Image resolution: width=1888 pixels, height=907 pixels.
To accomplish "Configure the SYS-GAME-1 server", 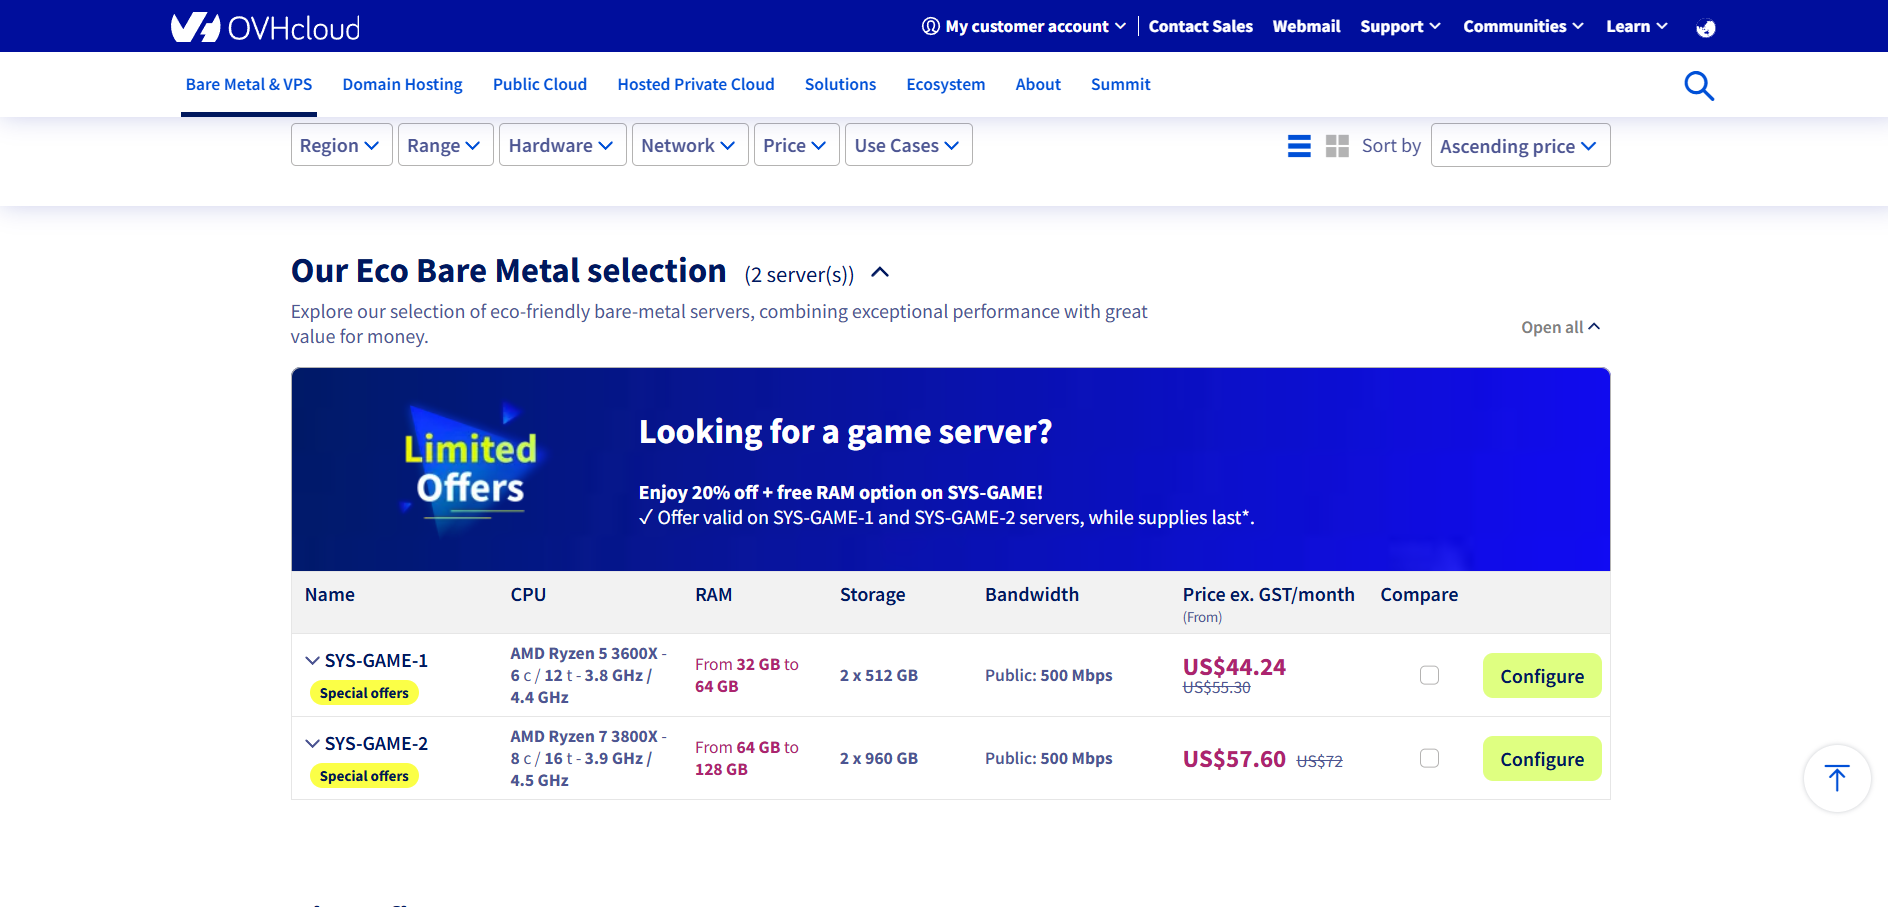I will [1541, 676].
